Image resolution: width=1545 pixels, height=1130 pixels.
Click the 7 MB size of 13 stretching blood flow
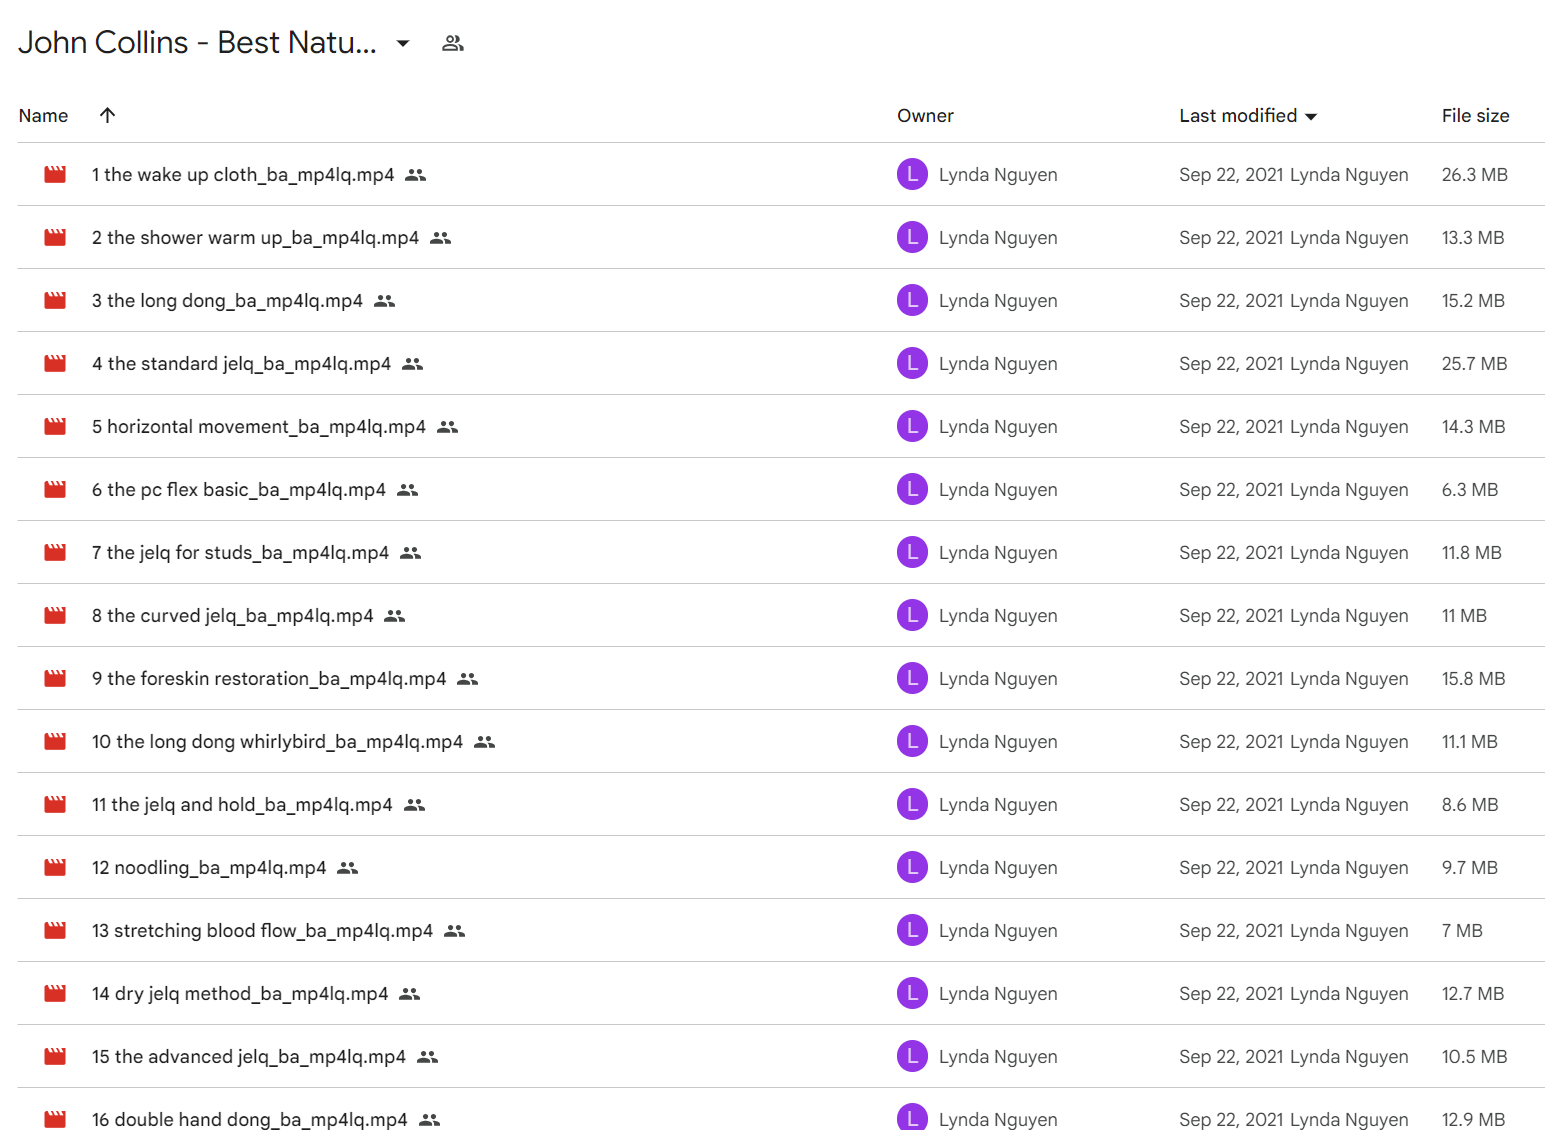[x=1462, y=931]
